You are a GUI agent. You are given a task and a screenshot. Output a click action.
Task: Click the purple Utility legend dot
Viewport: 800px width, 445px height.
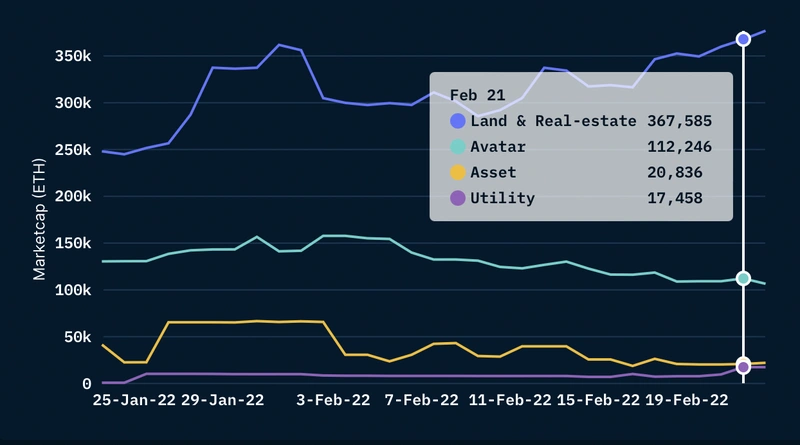point(459,198)
